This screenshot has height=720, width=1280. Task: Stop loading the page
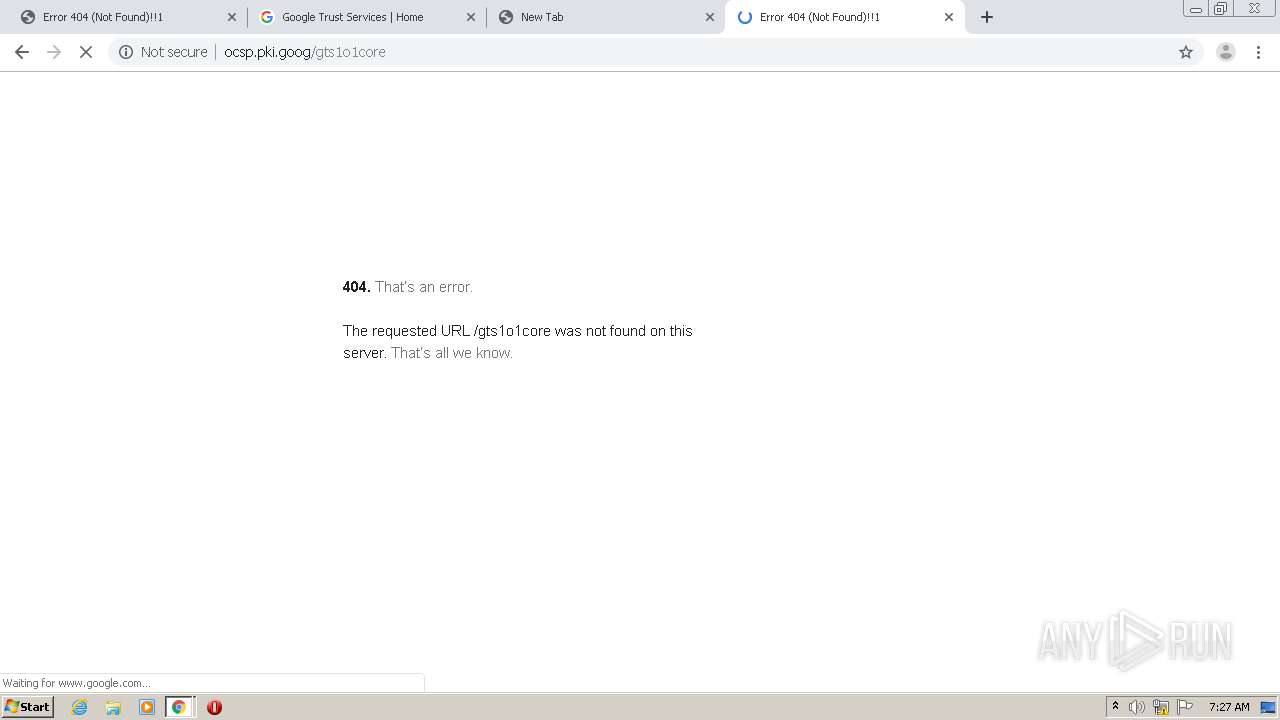[86, 52]
